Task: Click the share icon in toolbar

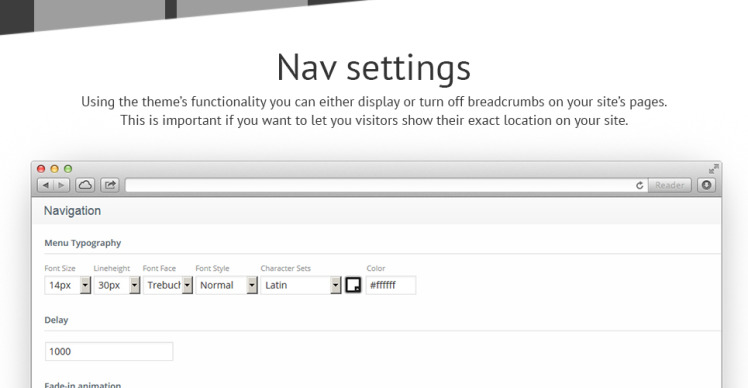Action: [110, 185]
